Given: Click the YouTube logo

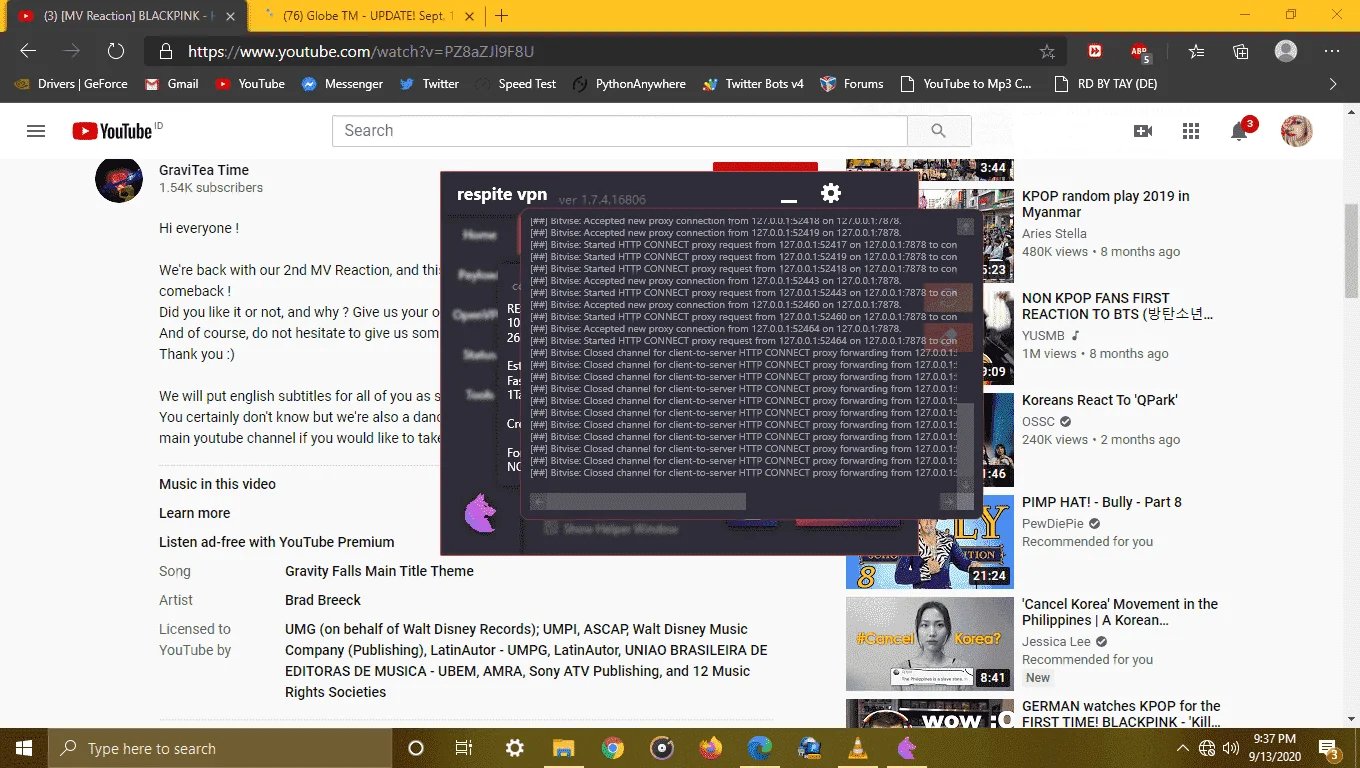Looking at the screenshot, I should [112, 131].
